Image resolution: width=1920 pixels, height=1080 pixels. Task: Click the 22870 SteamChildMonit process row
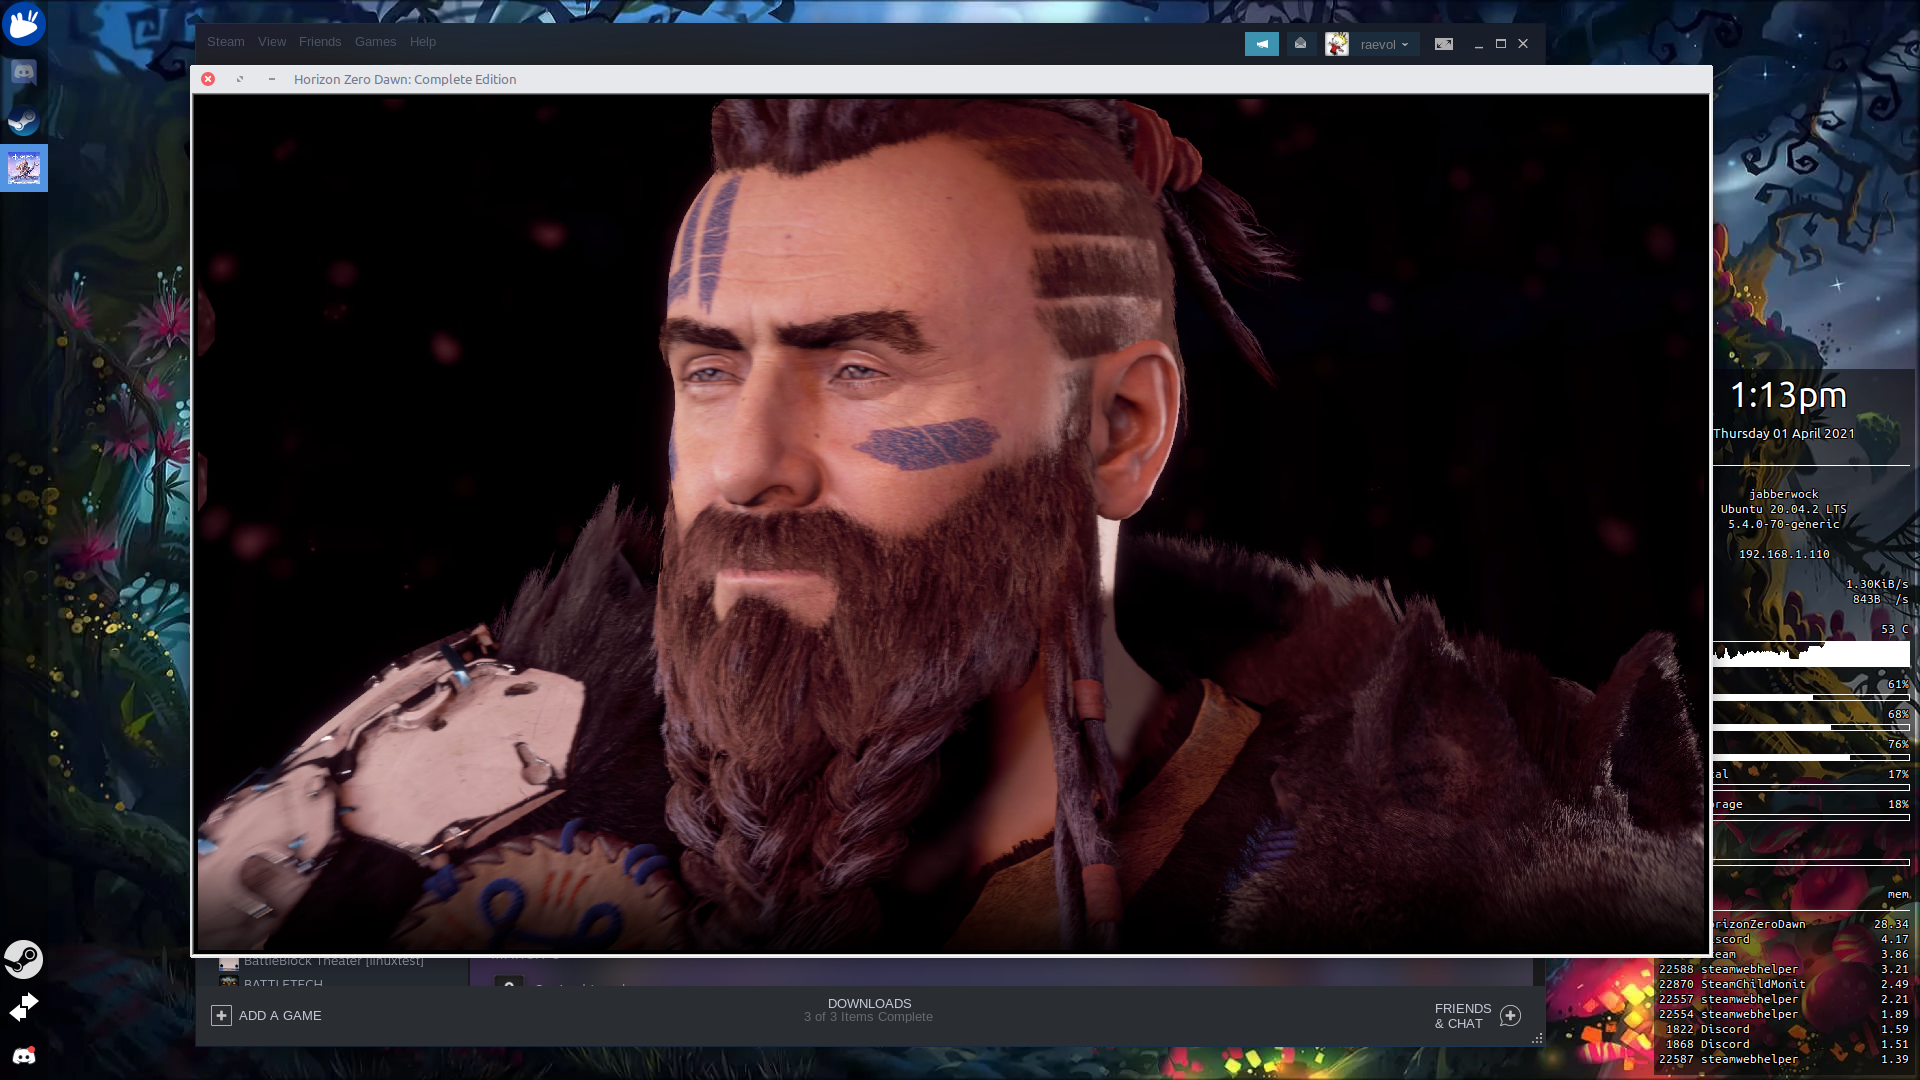[x=1783, y=984]
